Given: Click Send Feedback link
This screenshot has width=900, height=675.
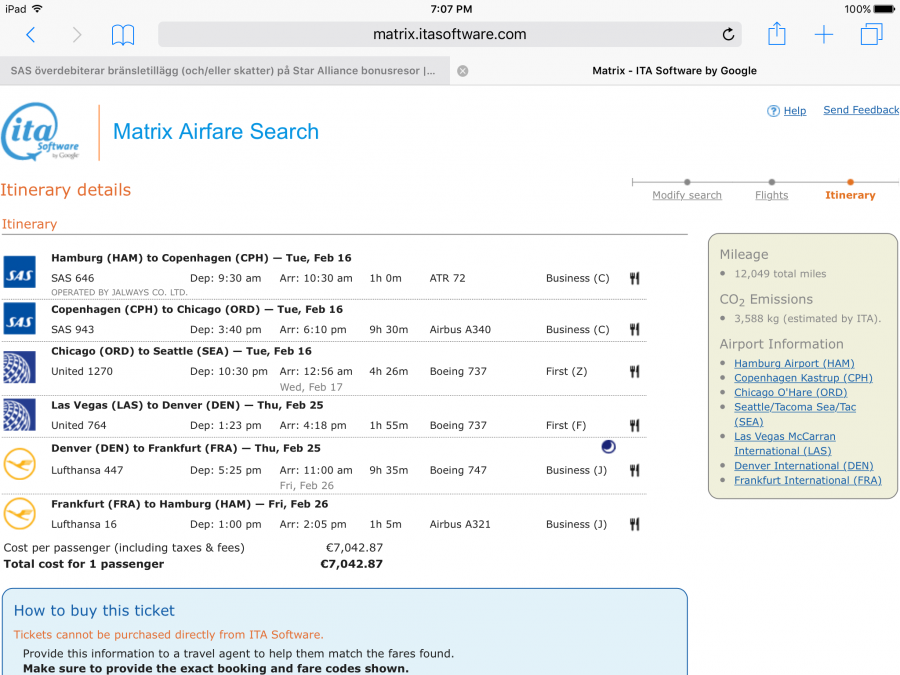Looking at the screenshot, I should (860, 110).
